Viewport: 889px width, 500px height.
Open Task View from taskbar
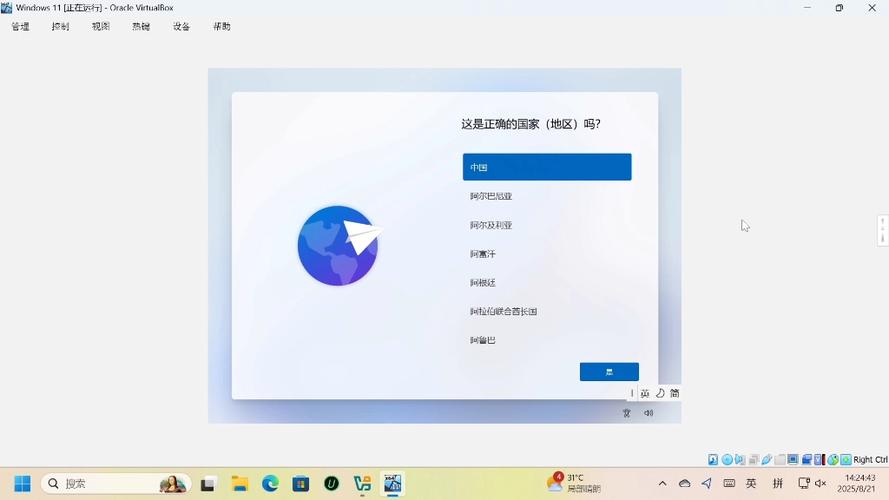[208, 484]
